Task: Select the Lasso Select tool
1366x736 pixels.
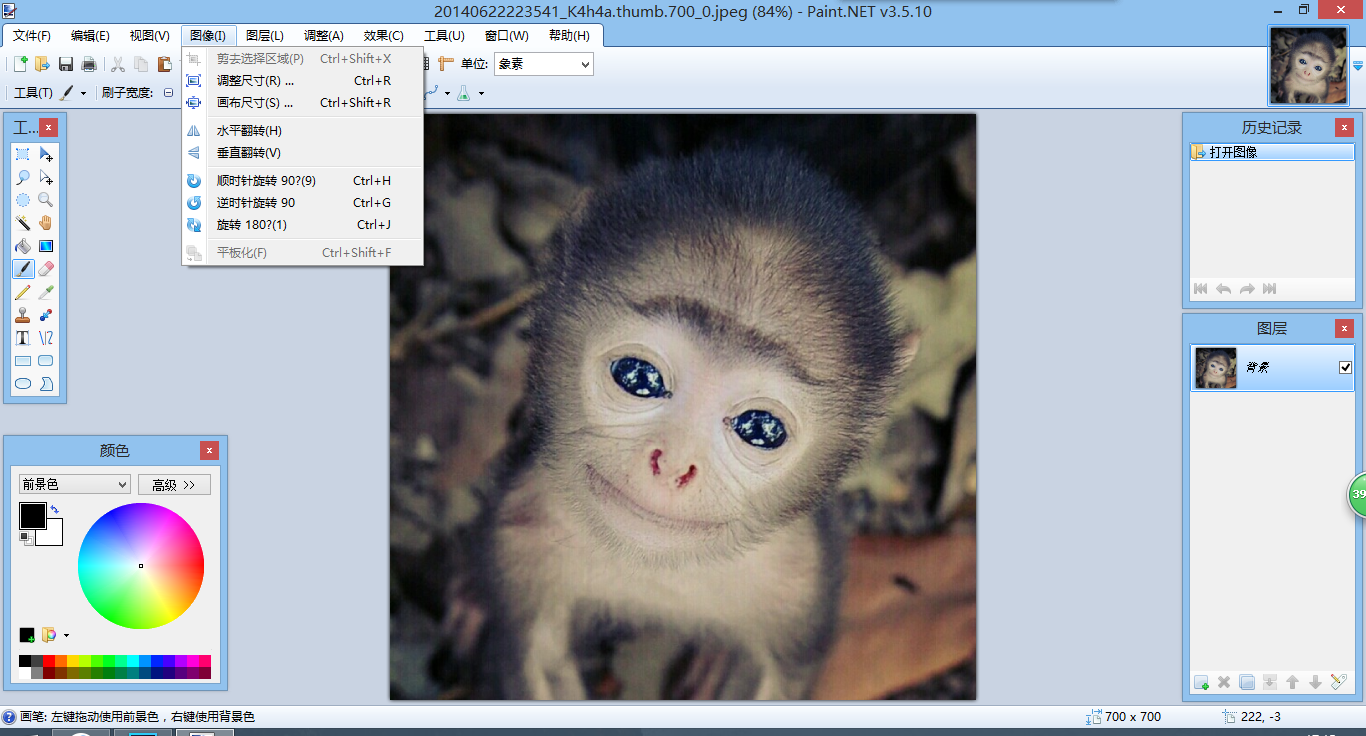Action: coord(23,177)
